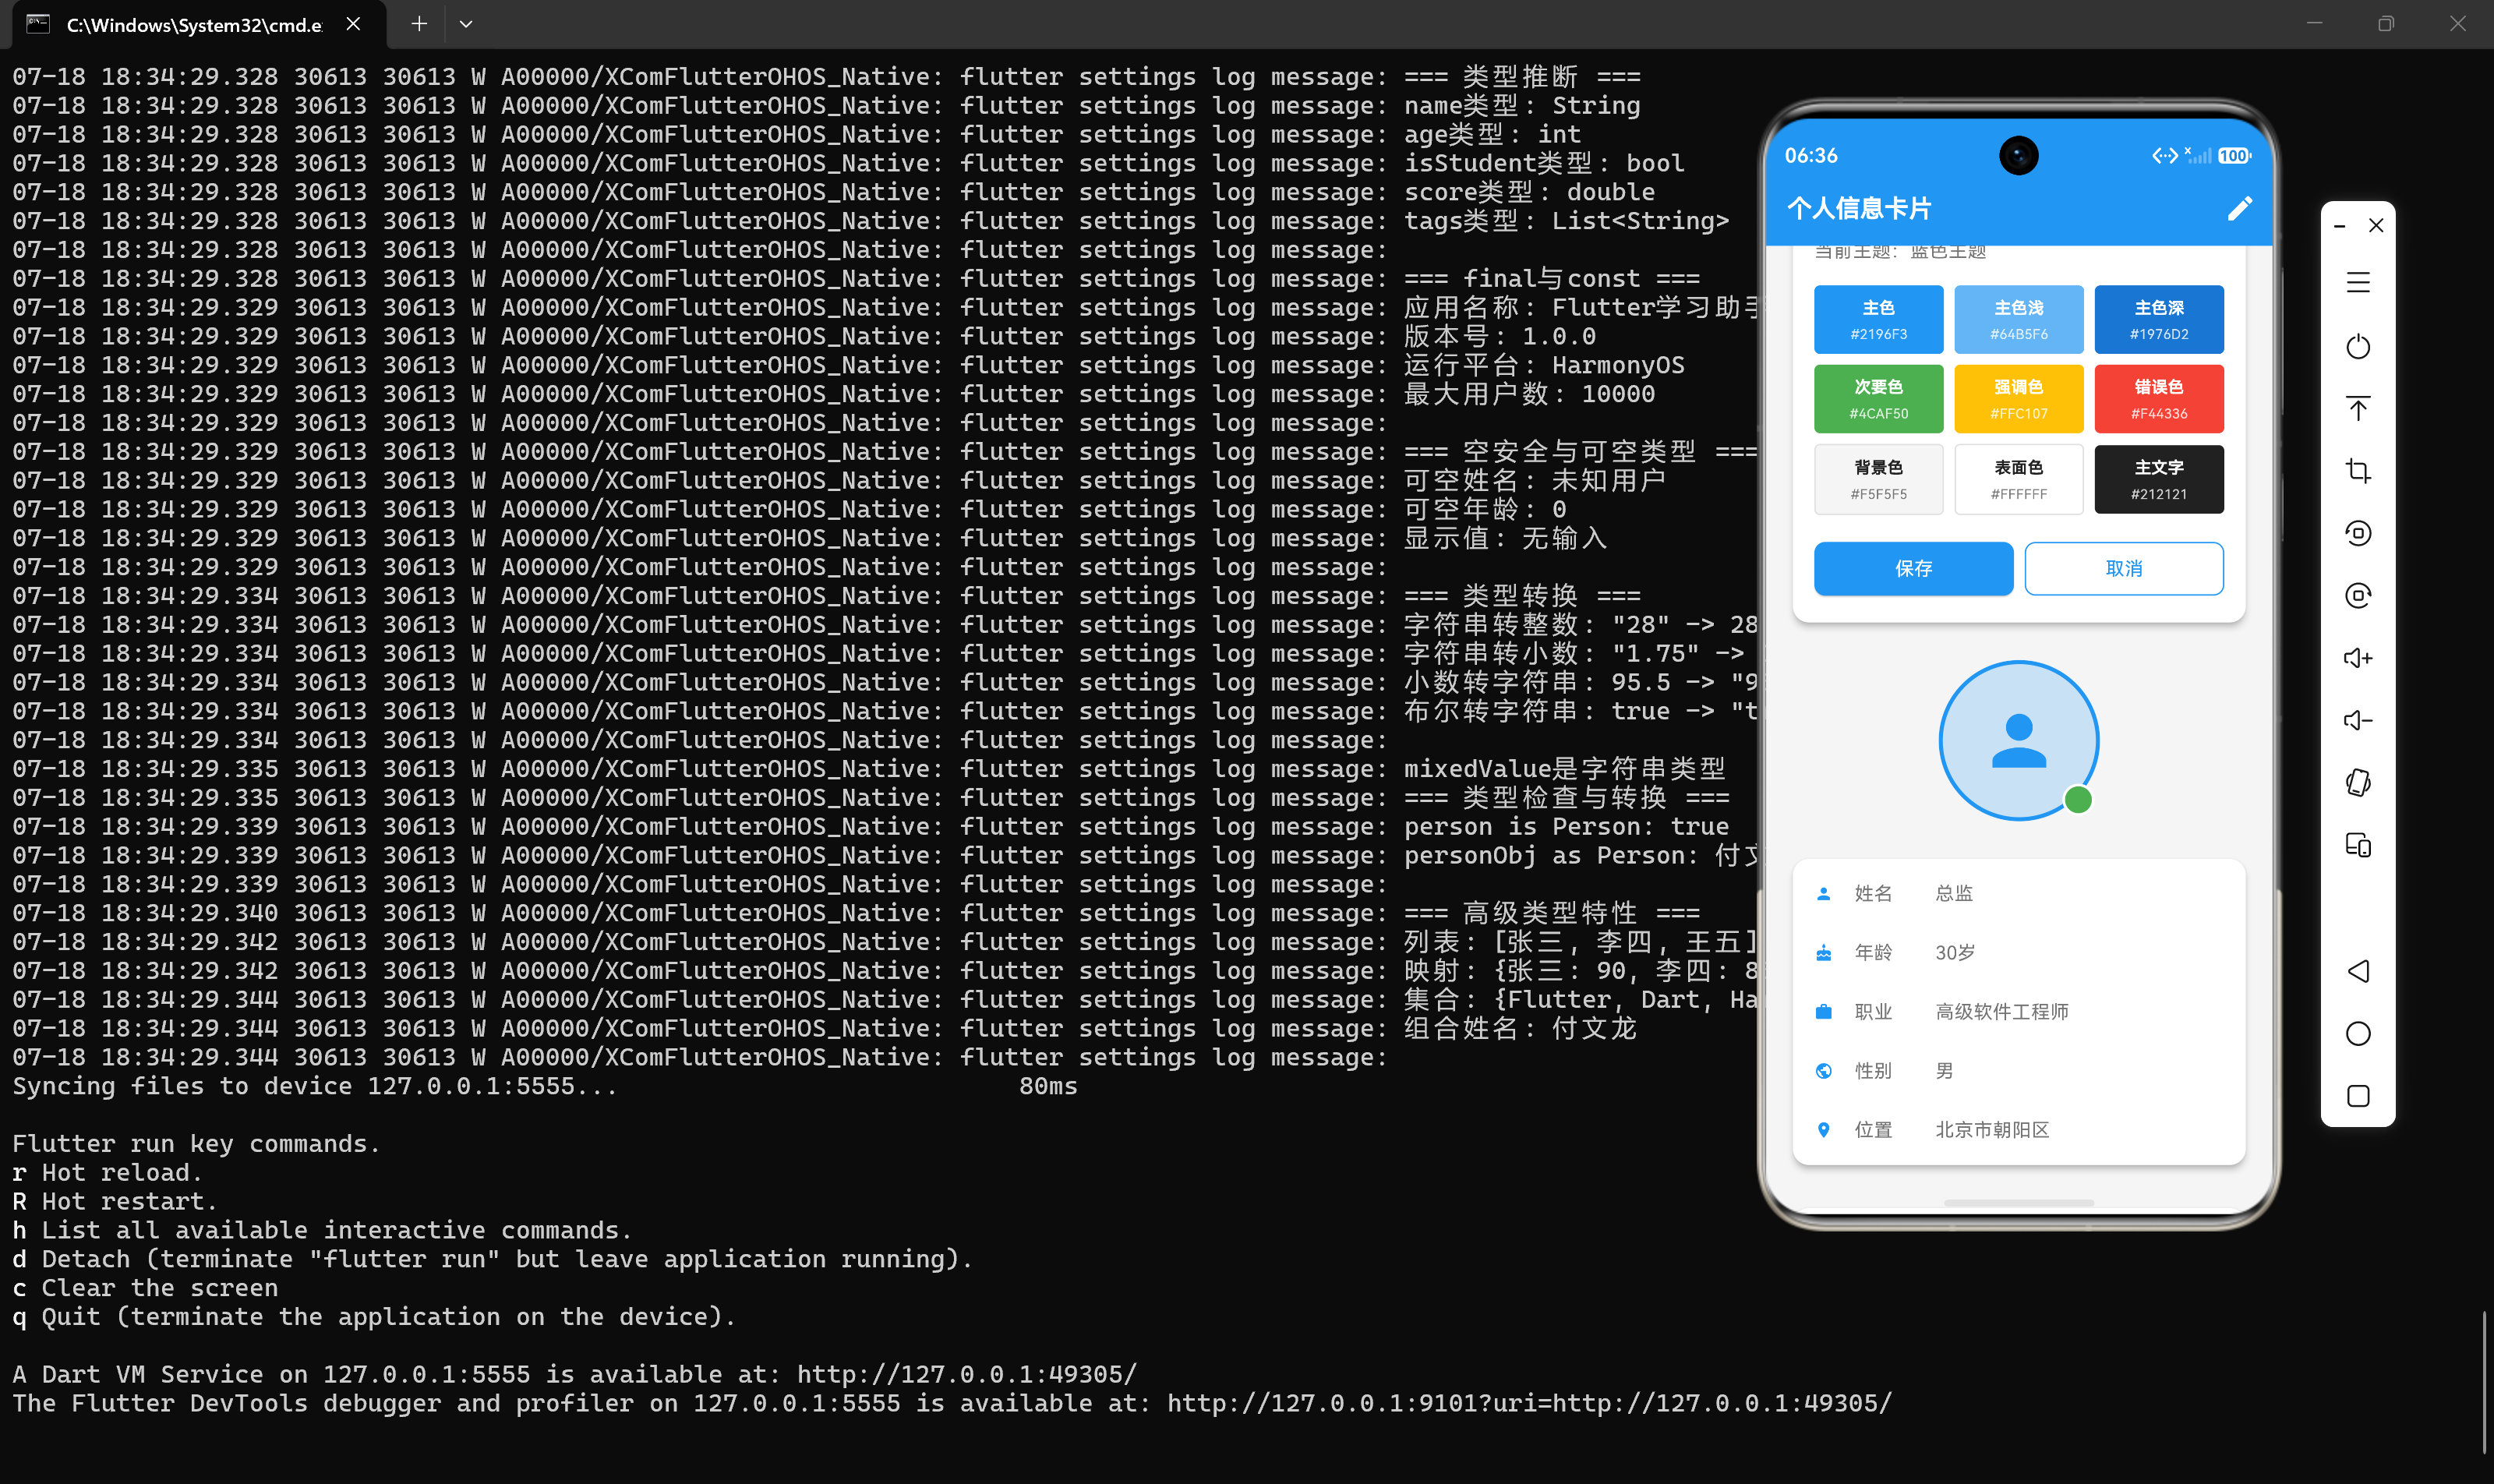Image resolution: width=2494 pixels, height=1484 pixels.
Task: Click the emulator crop screenshot icon
Action: (2358, 471)
